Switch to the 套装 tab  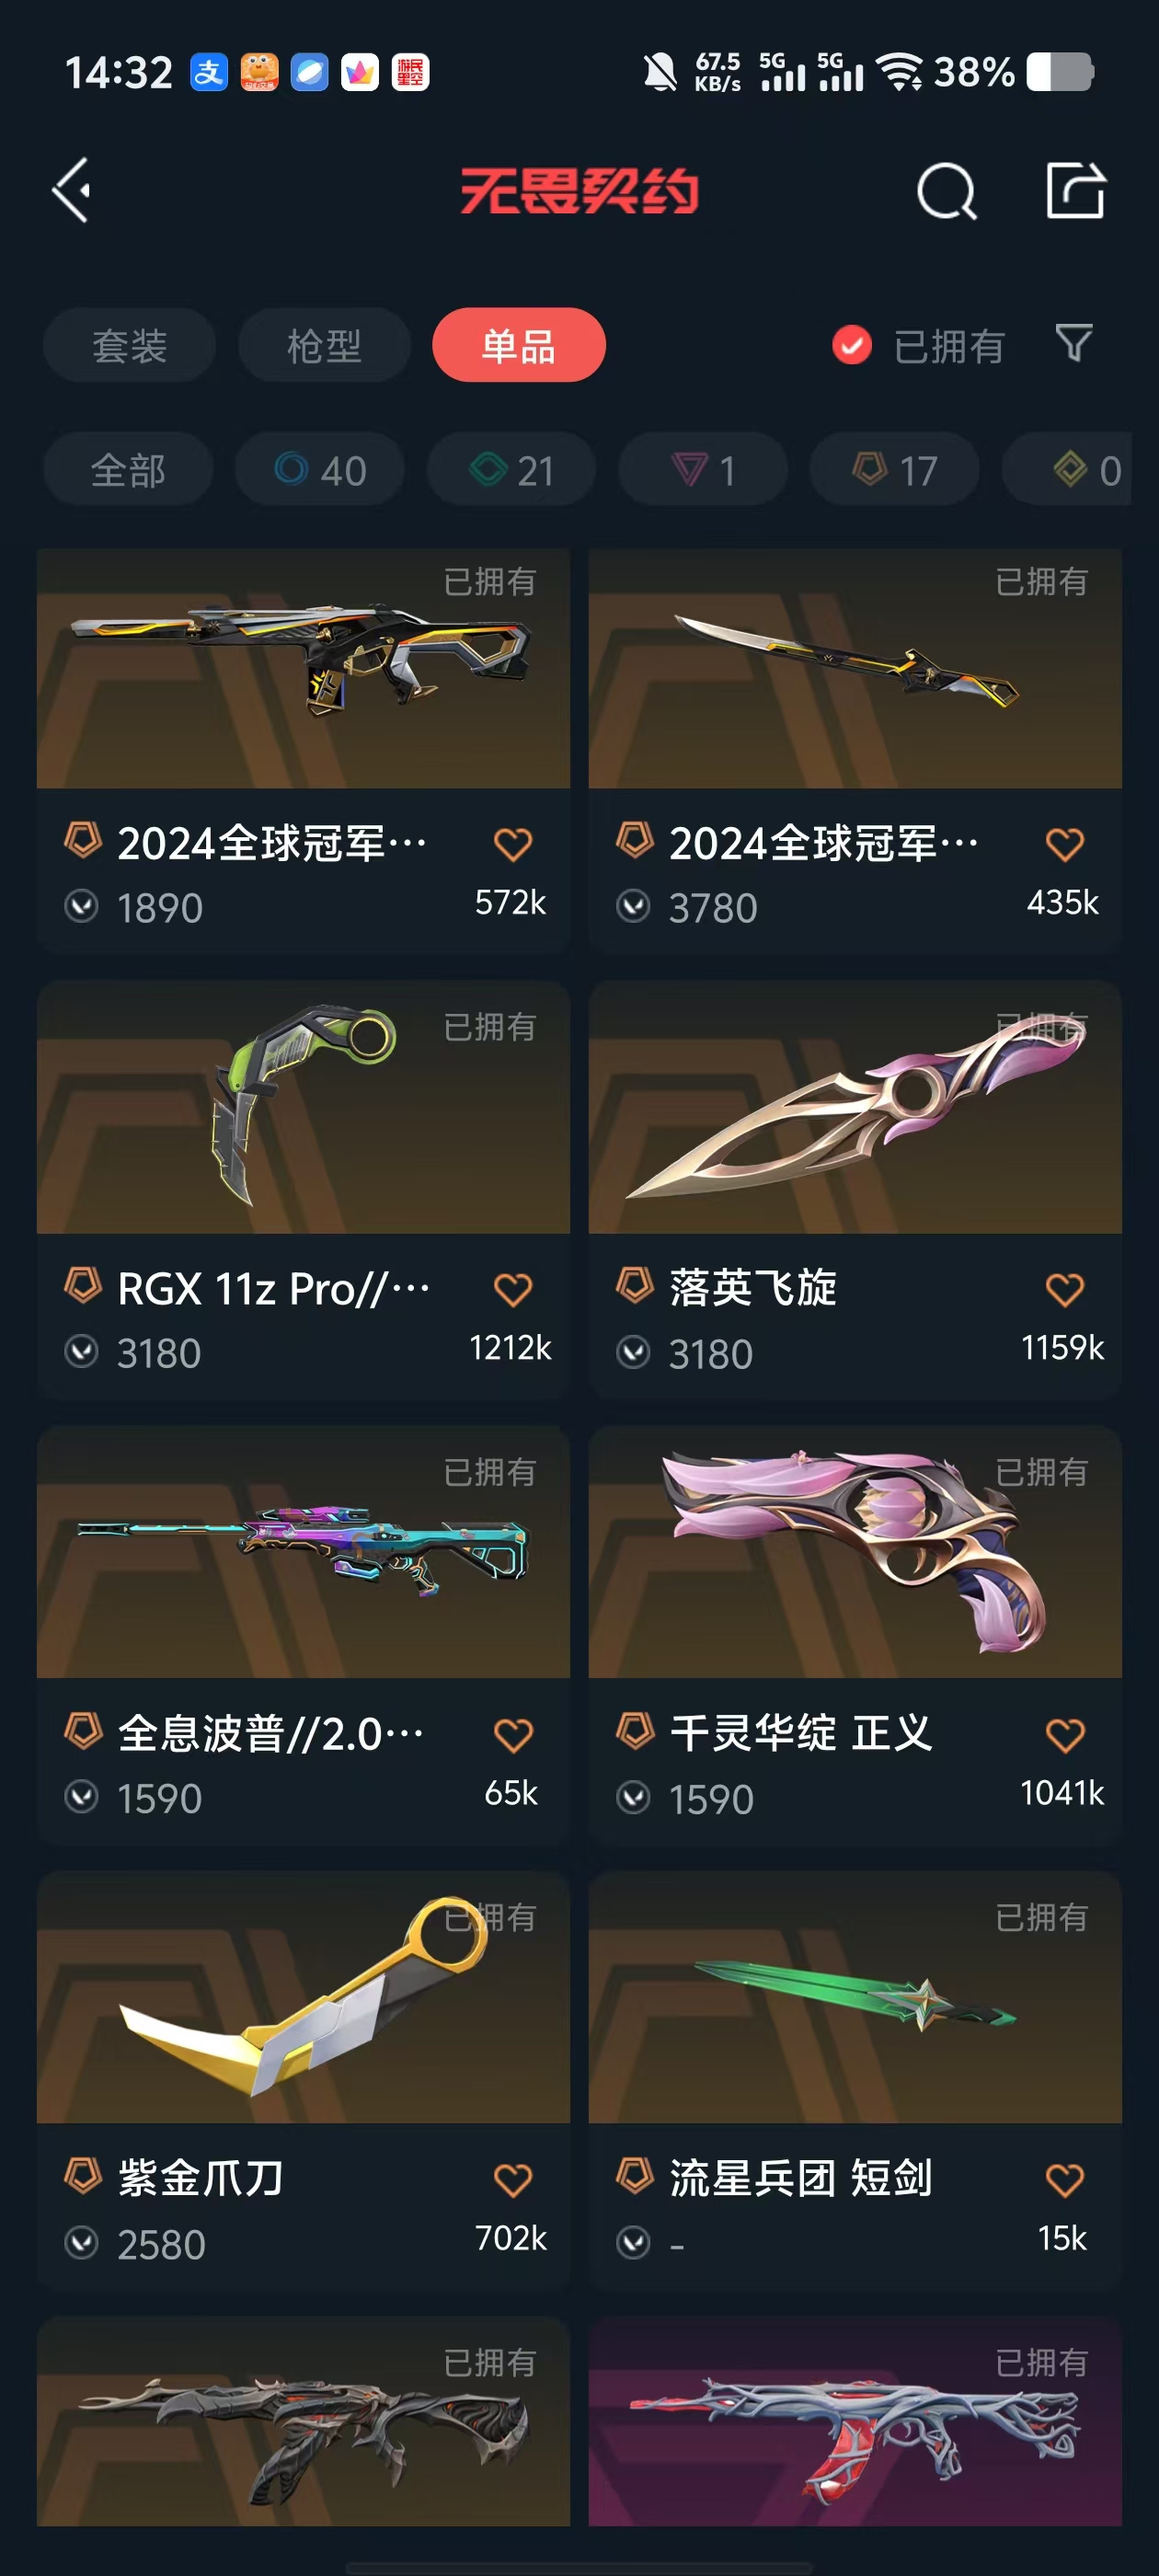click(129, 345)
